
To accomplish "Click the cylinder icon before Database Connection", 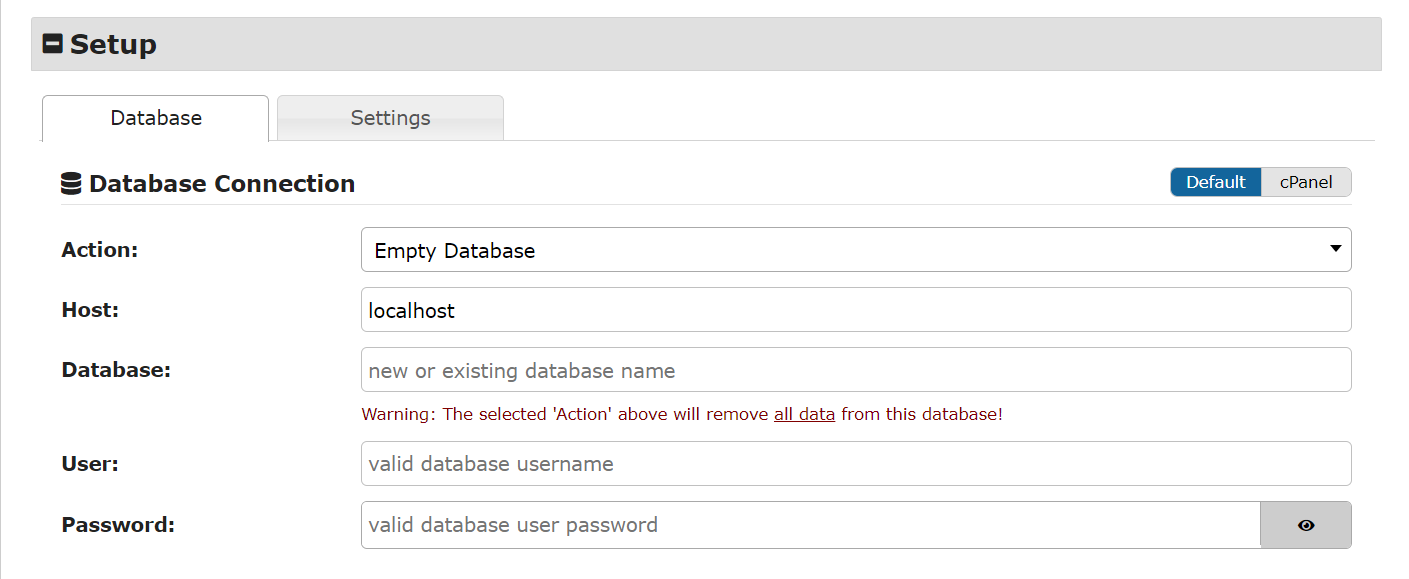I will coord(70,182).
